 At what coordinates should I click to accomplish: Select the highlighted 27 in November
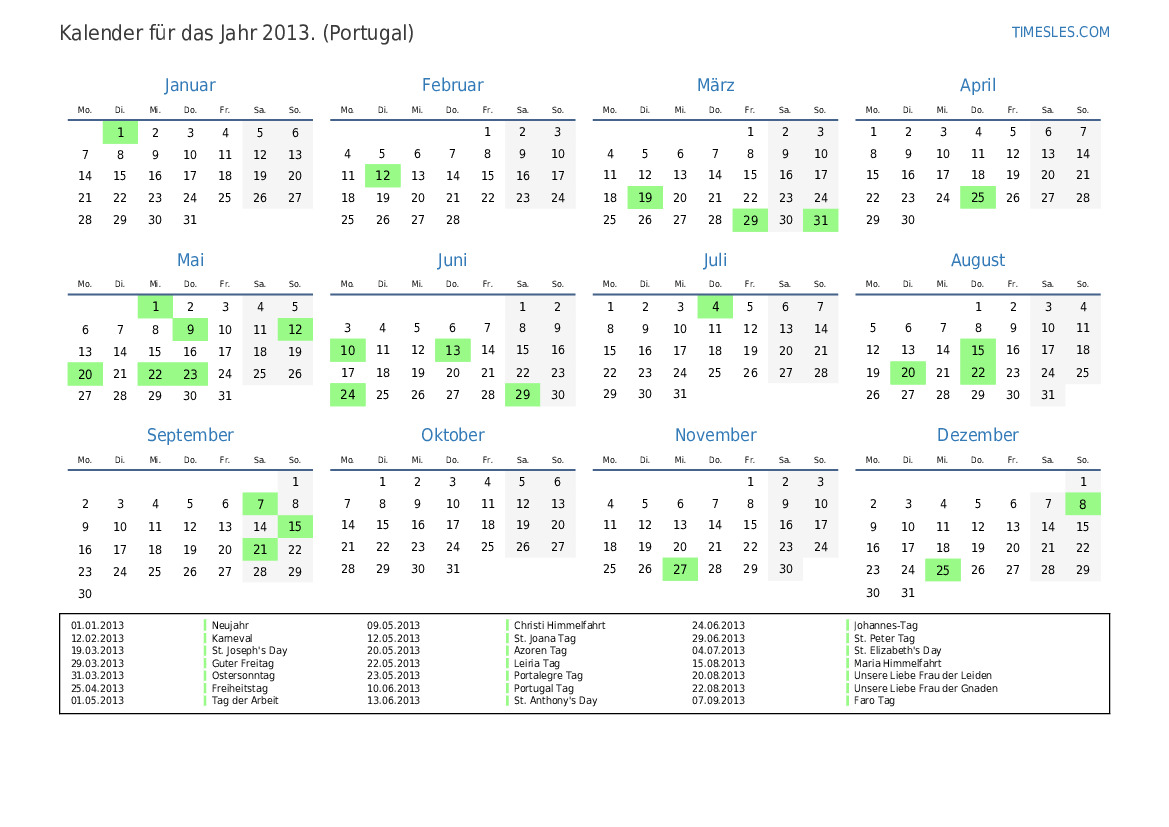point(680,569)
